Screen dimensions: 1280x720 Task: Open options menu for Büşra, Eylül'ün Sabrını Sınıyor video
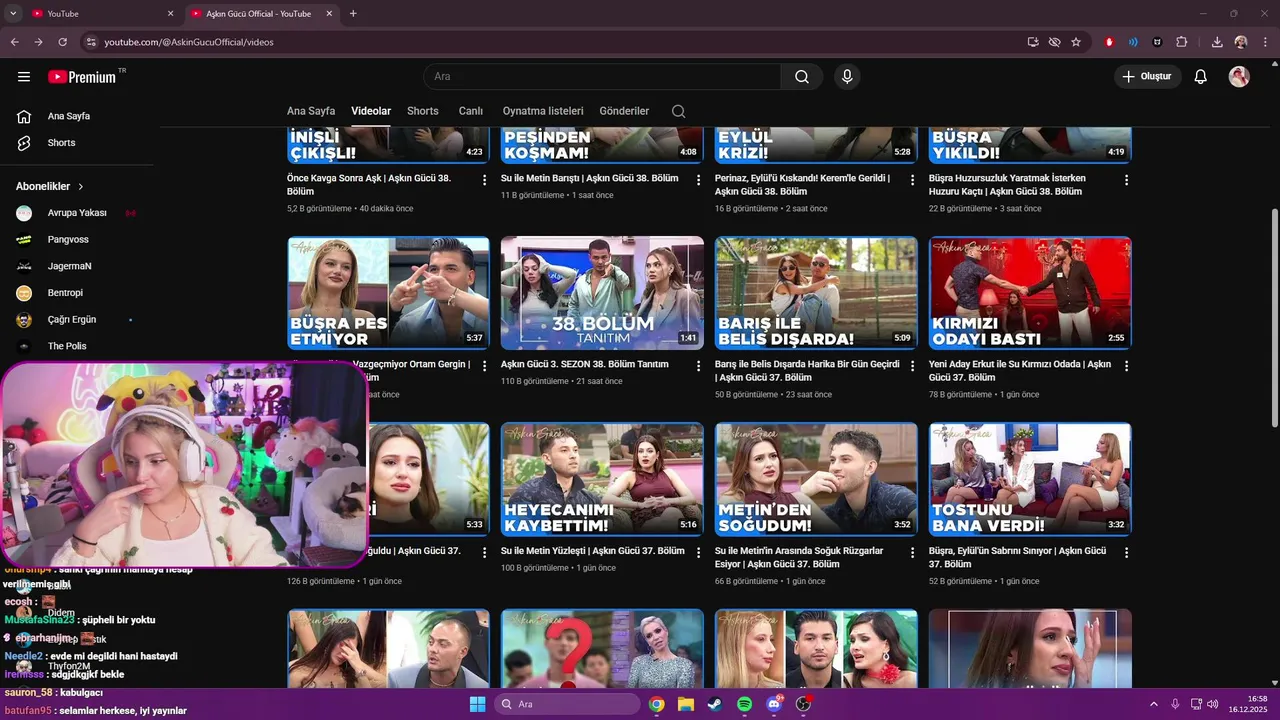point(1126,552)
